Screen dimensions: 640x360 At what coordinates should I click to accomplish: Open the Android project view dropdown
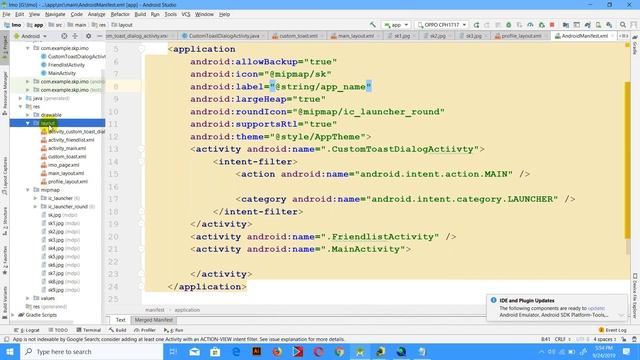[x=31, y=36]
